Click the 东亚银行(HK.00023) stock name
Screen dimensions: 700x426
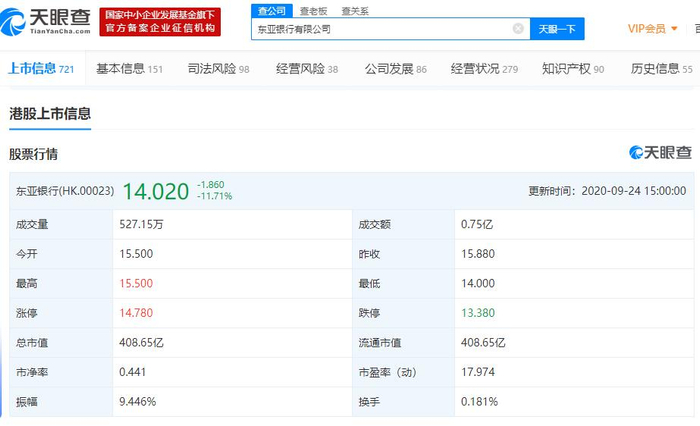(65, 190)
